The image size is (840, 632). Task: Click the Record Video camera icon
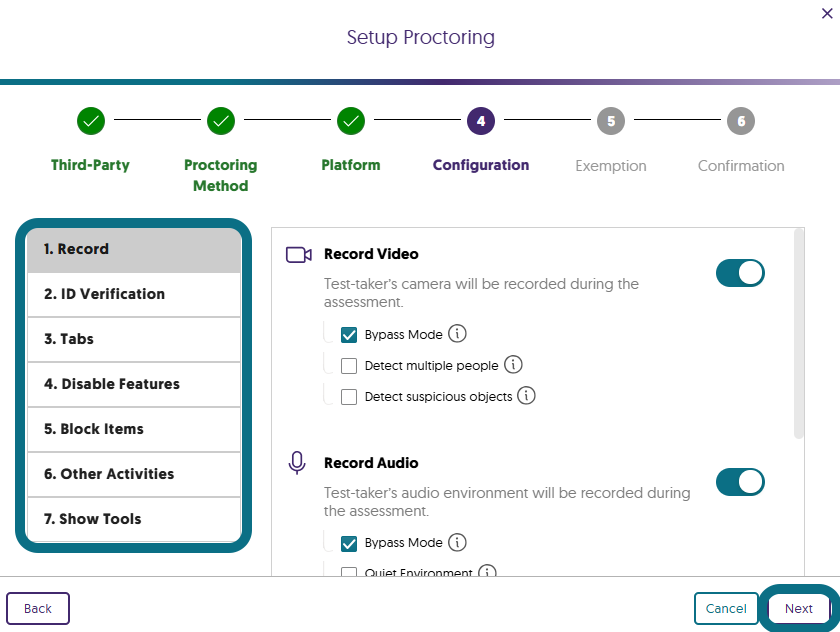[x=298, y=254]
